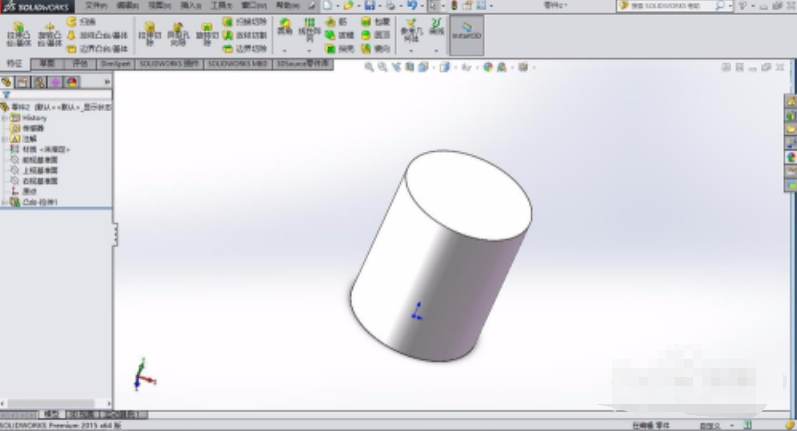Select the Lofted Cut (放样切割) tool
The width and height of the screenshot is (797, 431).
pos(245,35)
